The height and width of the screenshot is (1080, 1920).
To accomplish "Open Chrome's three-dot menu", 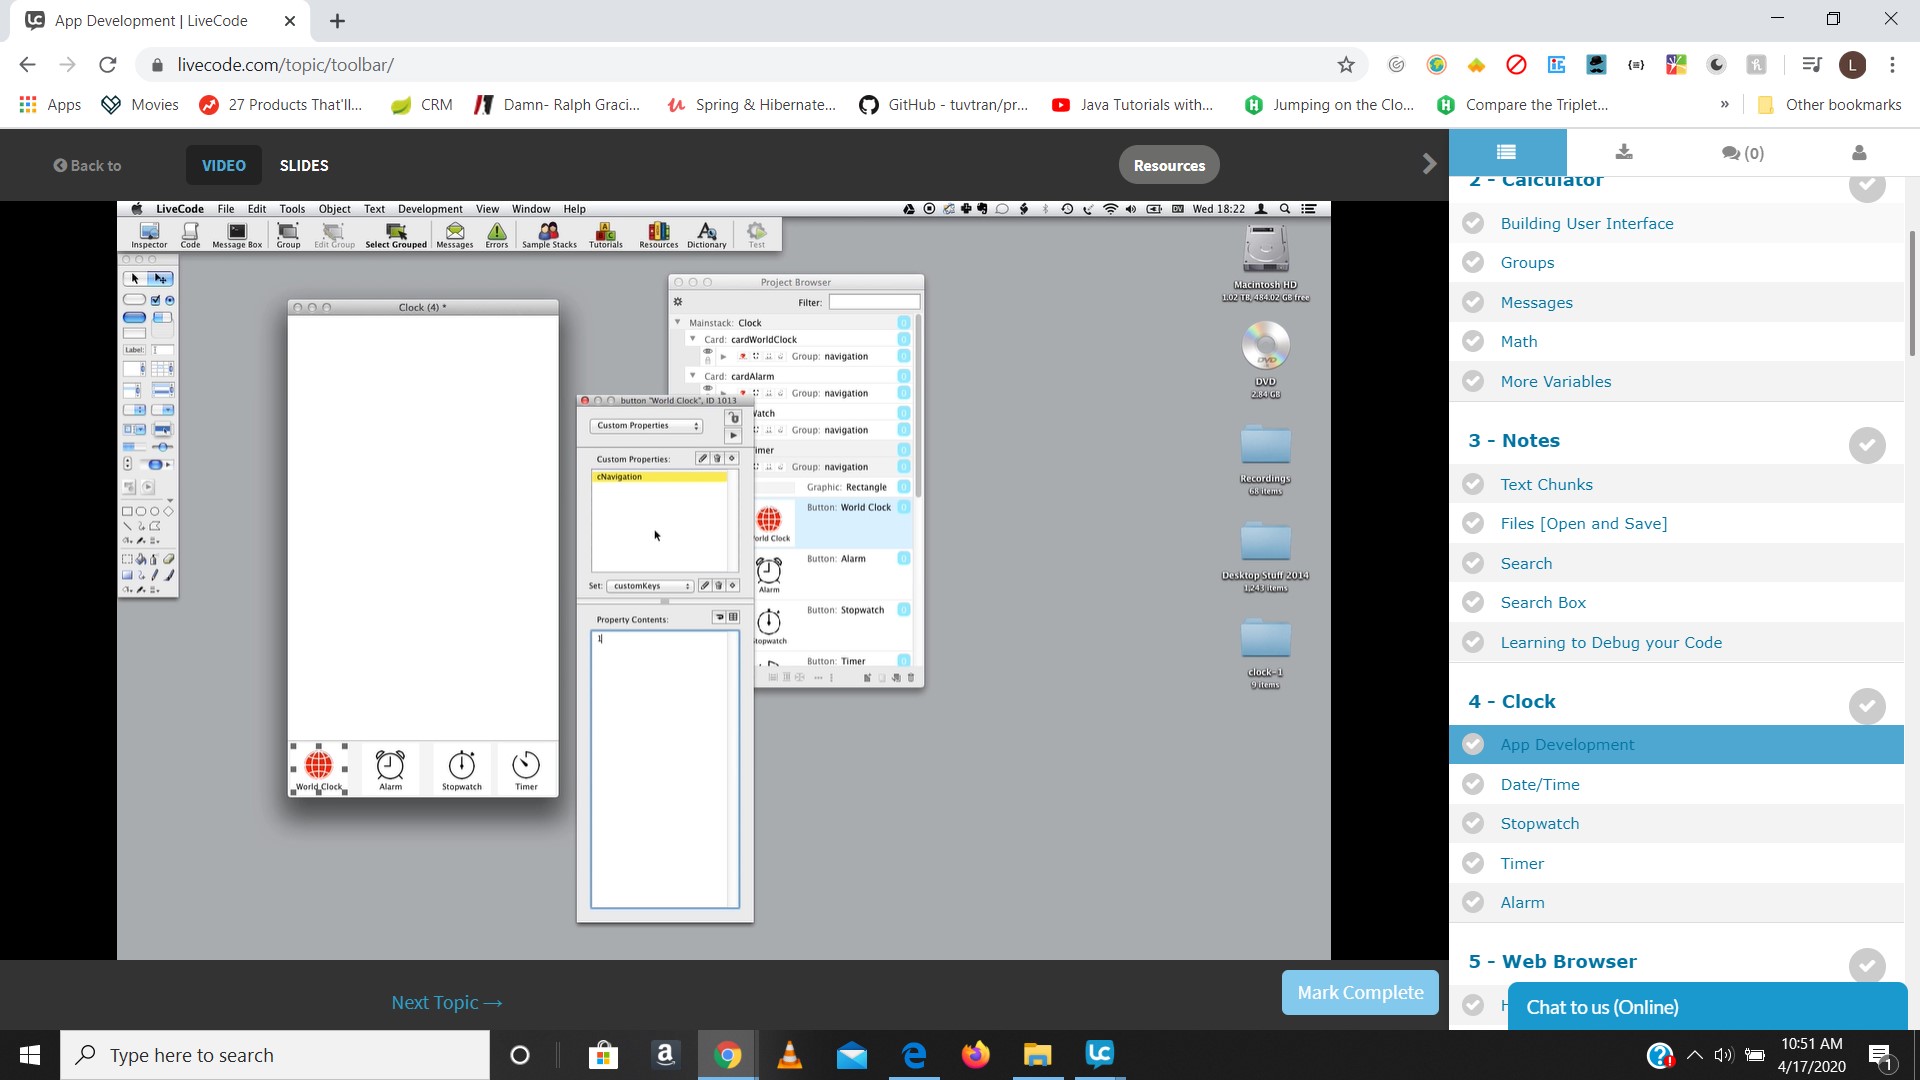I will (1892, 65).
